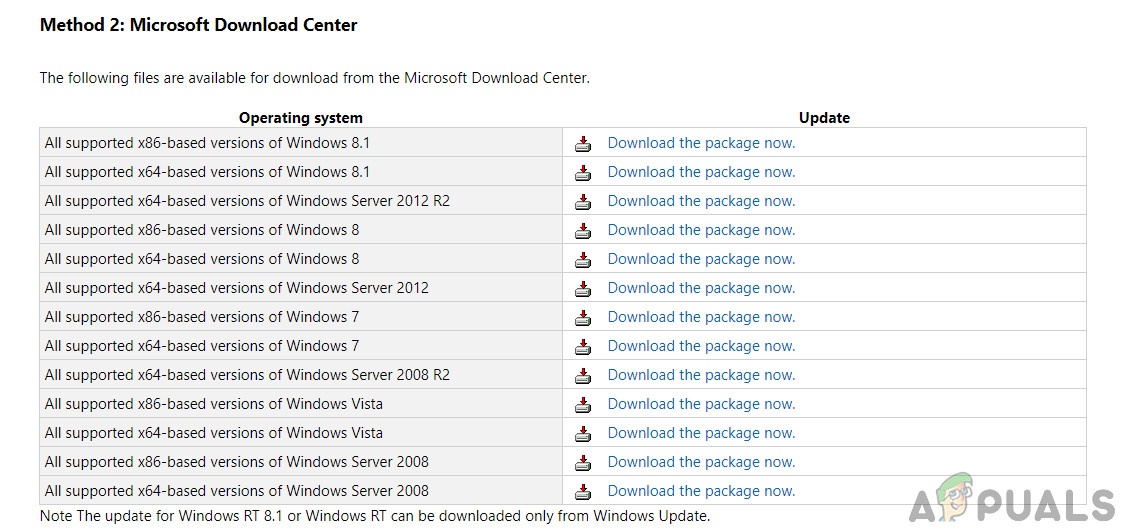Download package for x86 Windows 7

tap(701, 317)
